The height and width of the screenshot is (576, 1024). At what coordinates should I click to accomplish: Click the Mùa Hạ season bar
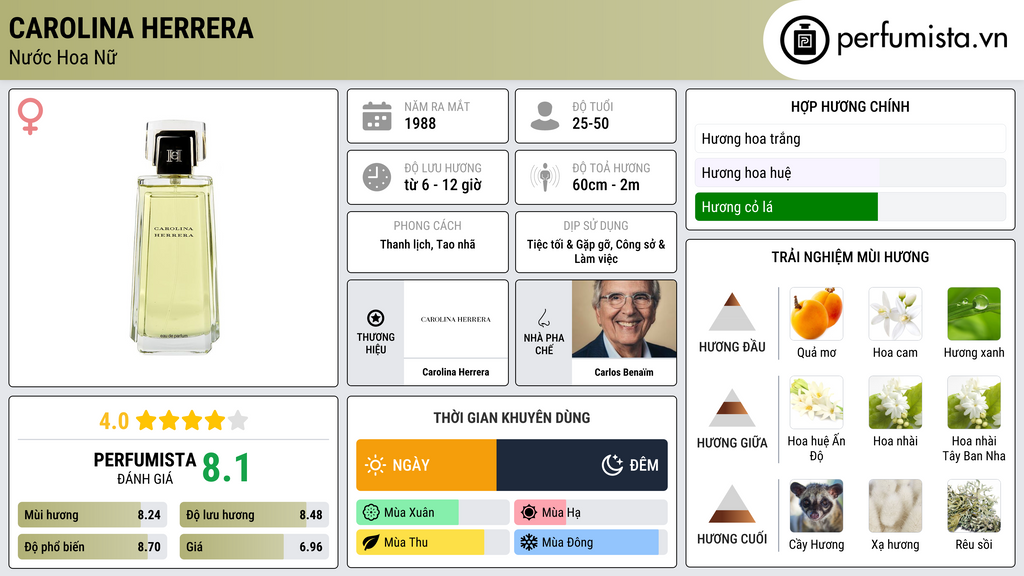pos(590,513)
